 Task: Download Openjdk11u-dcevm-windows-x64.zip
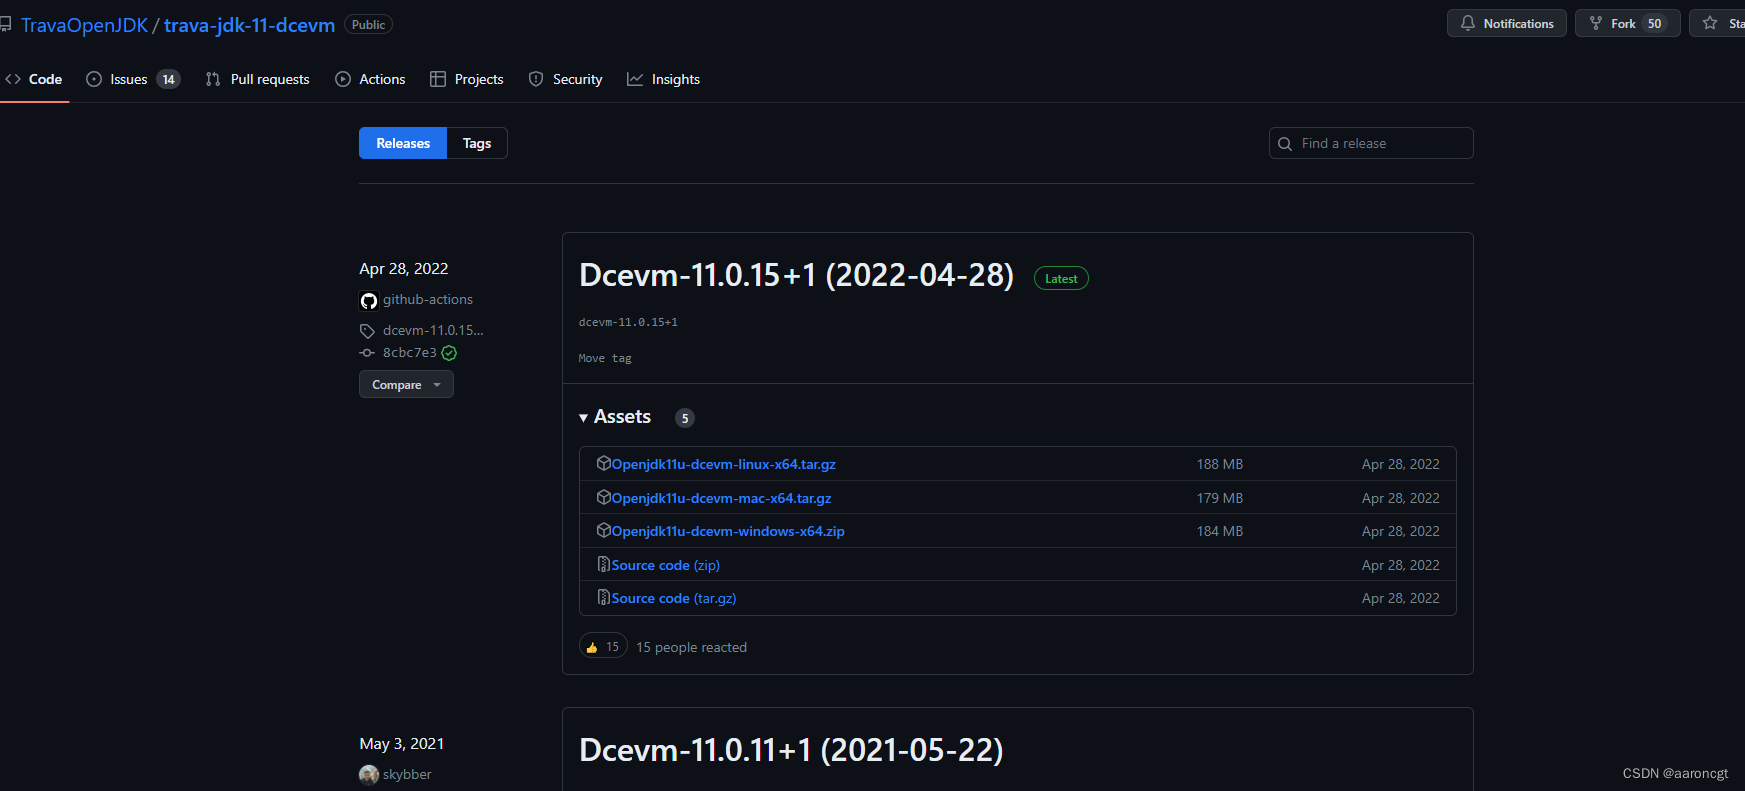click(728, 531)
